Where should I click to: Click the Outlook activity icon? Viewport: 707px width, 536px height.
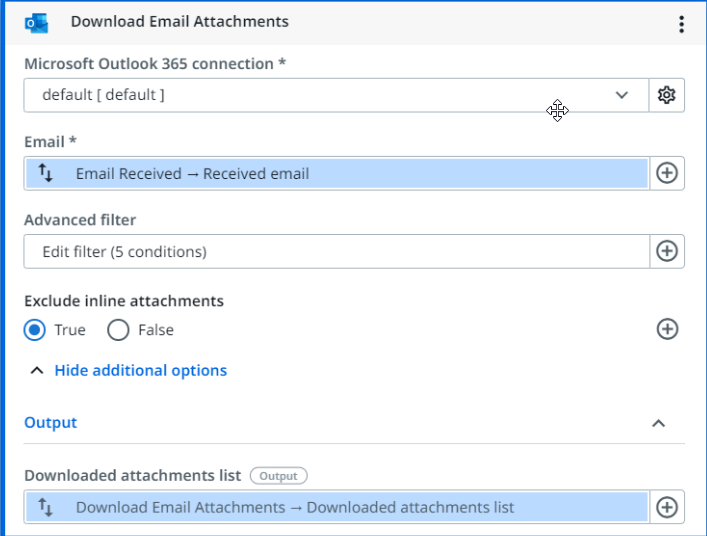tap(37, 23)
